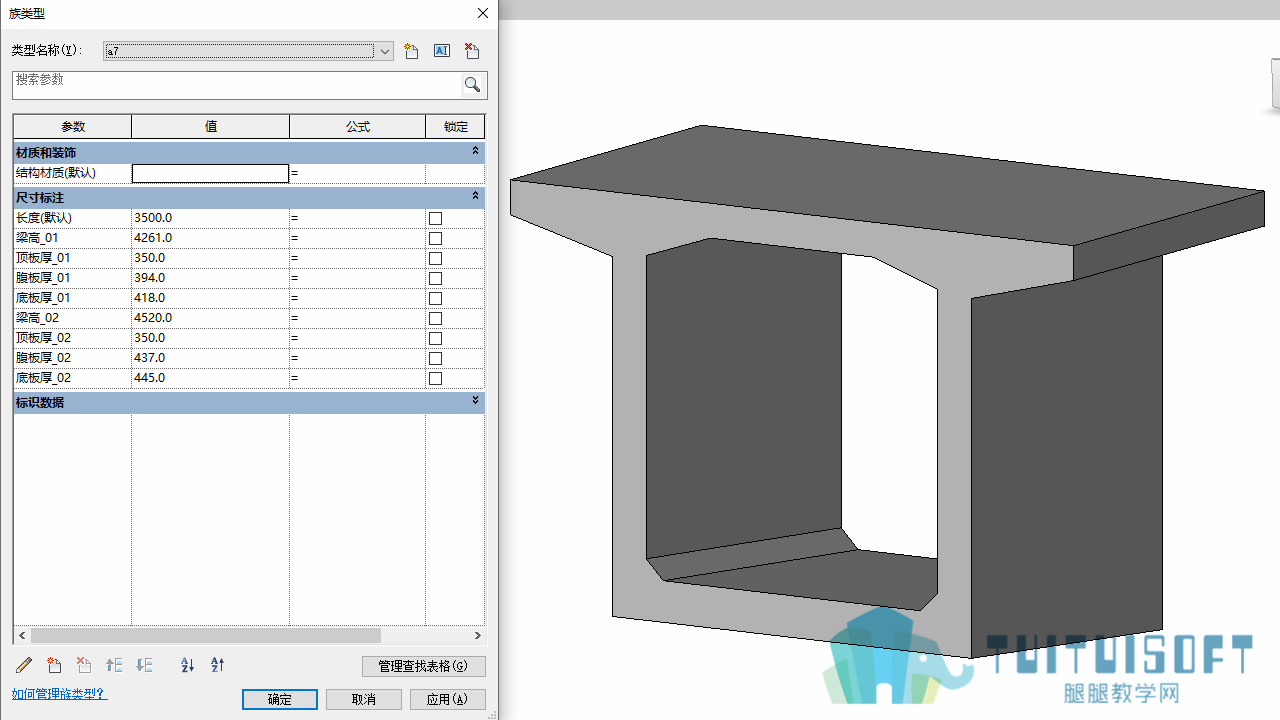
Task: Click the Rename Type icon
Action: 442,51
